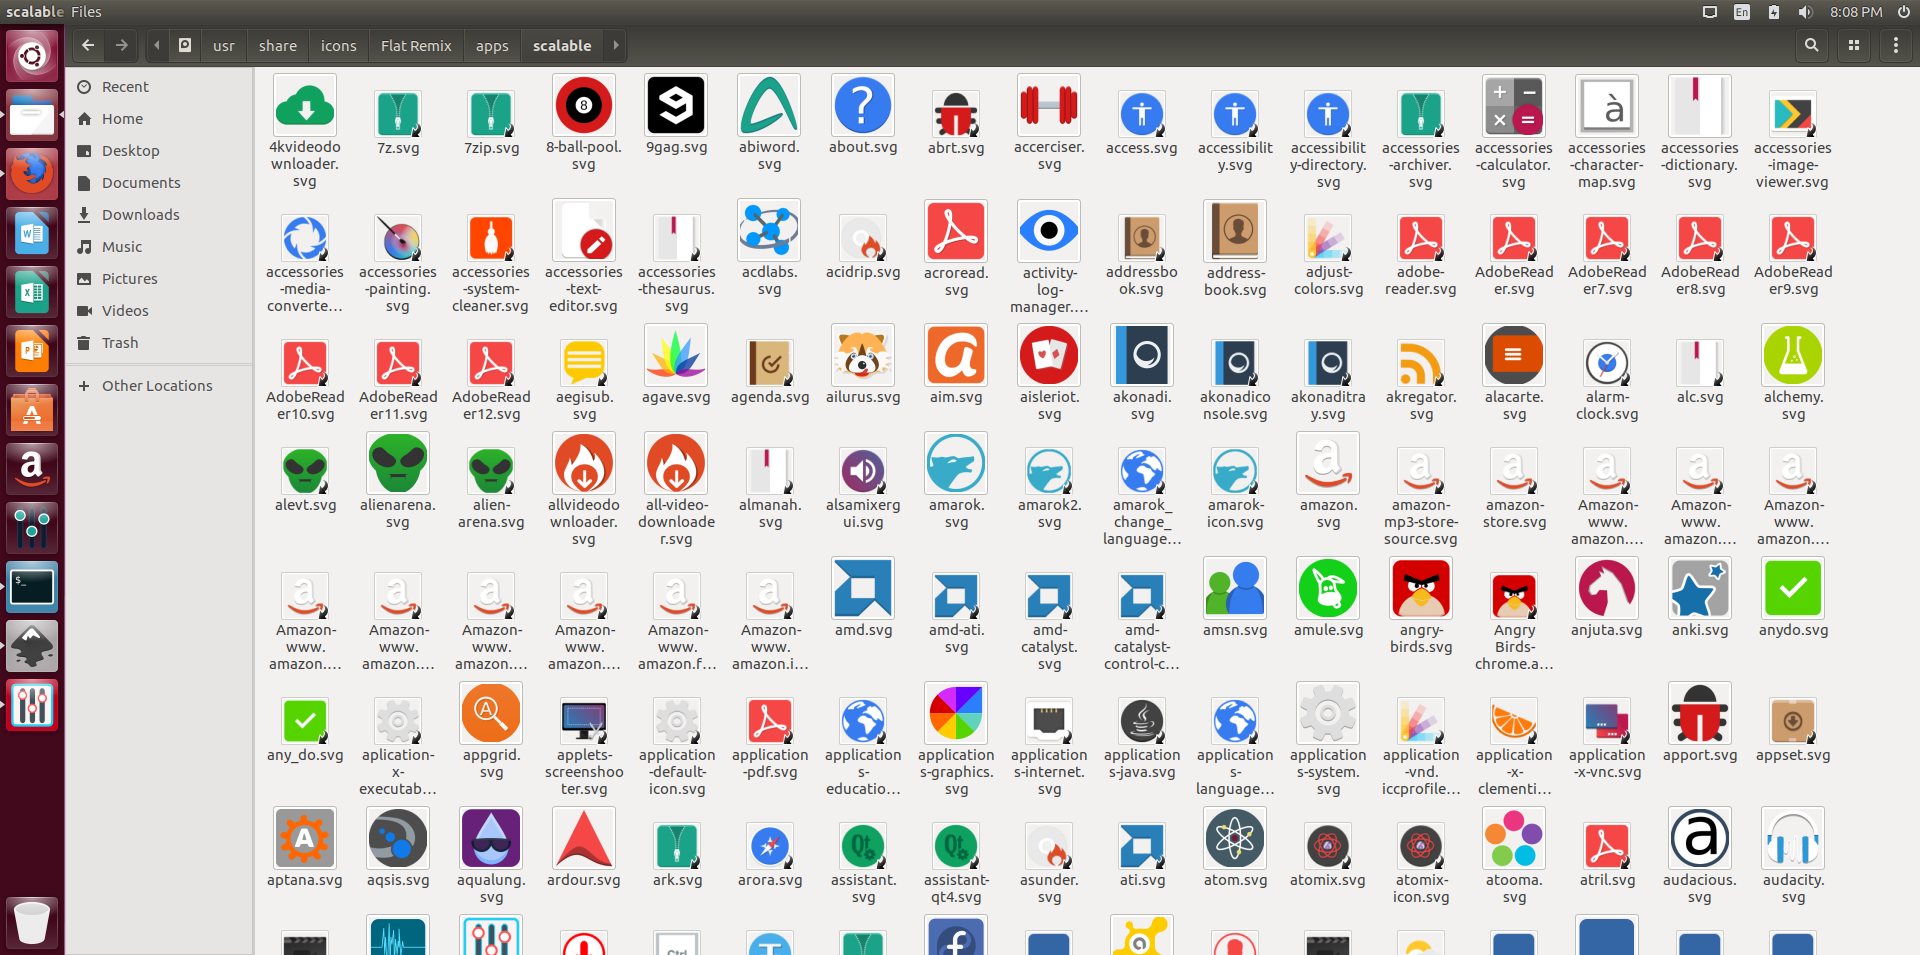
Task: Select the angry-birds.svg icon
Action: point(1421,588)
